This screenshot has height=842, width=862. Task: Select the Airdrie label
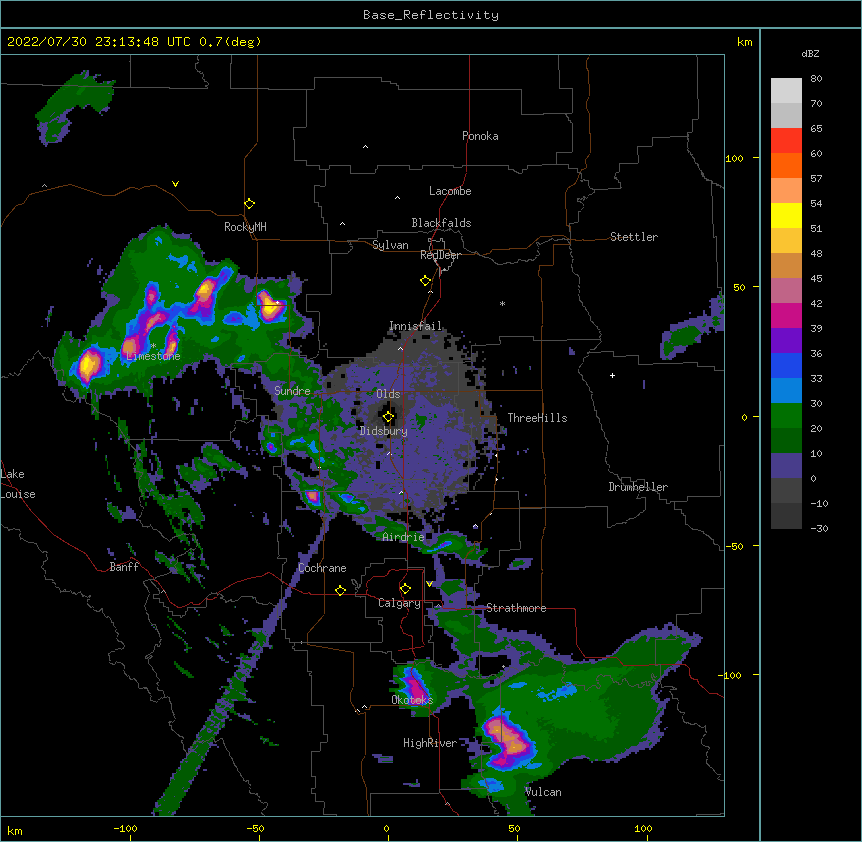coord(404,537)
